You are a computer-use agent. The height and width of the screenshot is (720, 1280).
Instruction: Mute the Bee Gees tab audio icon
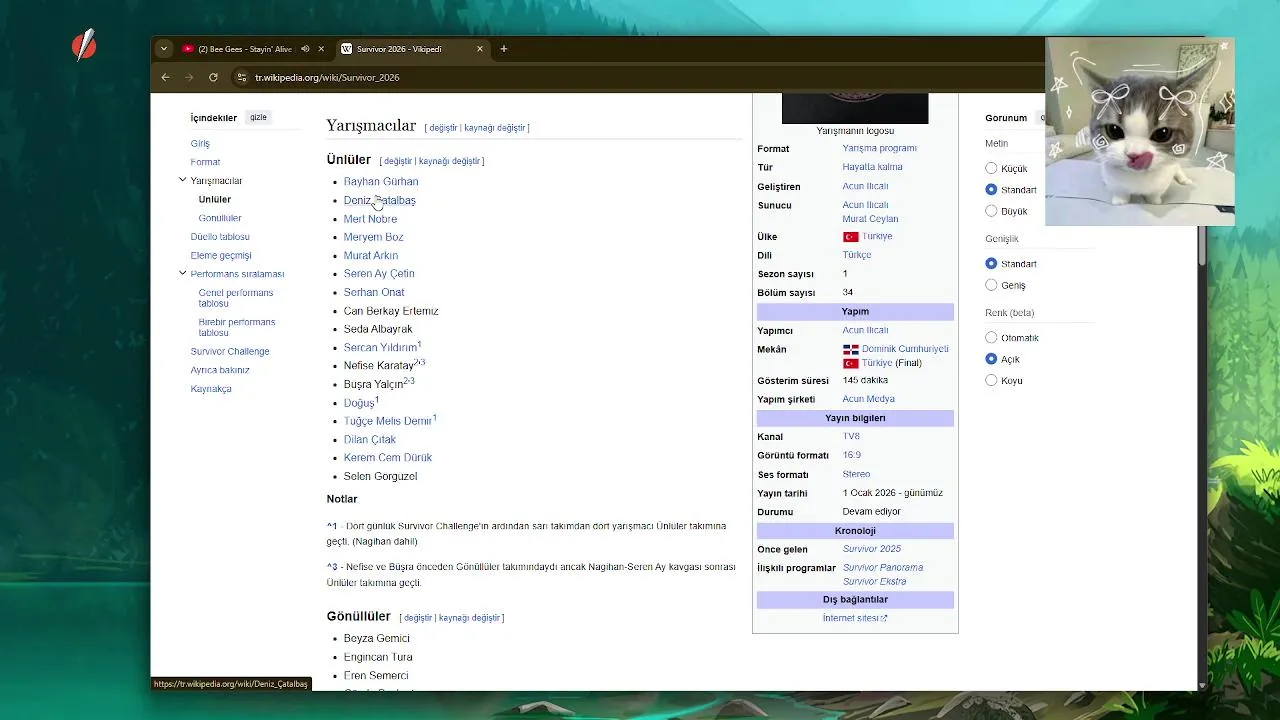[305, 49]
